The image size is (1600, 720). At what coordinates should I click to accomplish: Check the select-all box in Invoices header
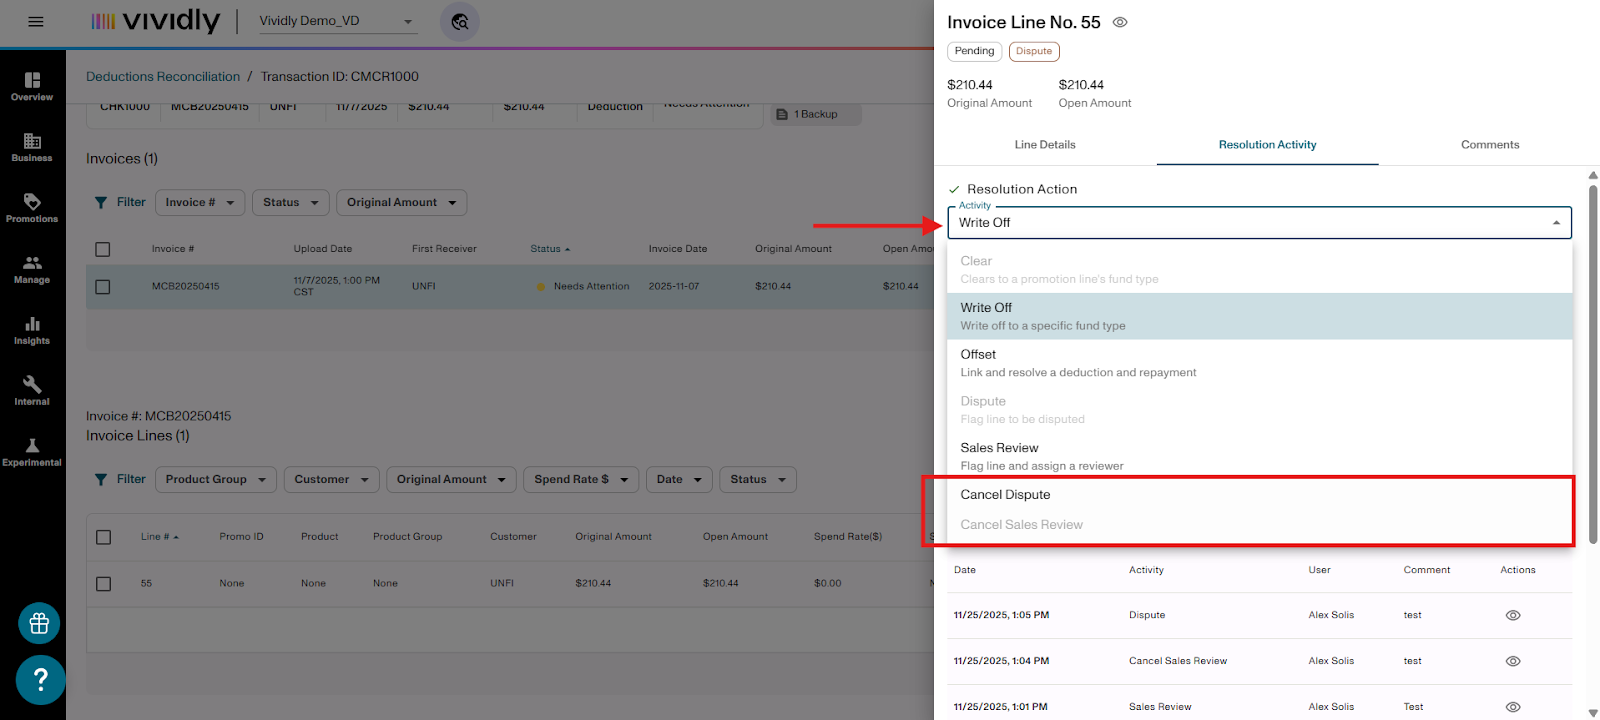(x=103, y=250)
